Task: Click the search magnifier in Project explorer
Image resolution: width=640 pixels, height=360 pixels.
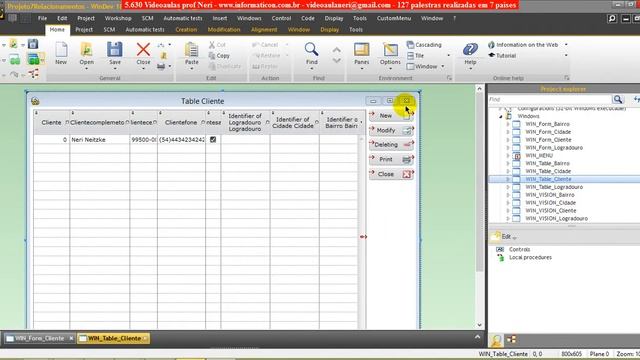Action: [x=618, y=99]
